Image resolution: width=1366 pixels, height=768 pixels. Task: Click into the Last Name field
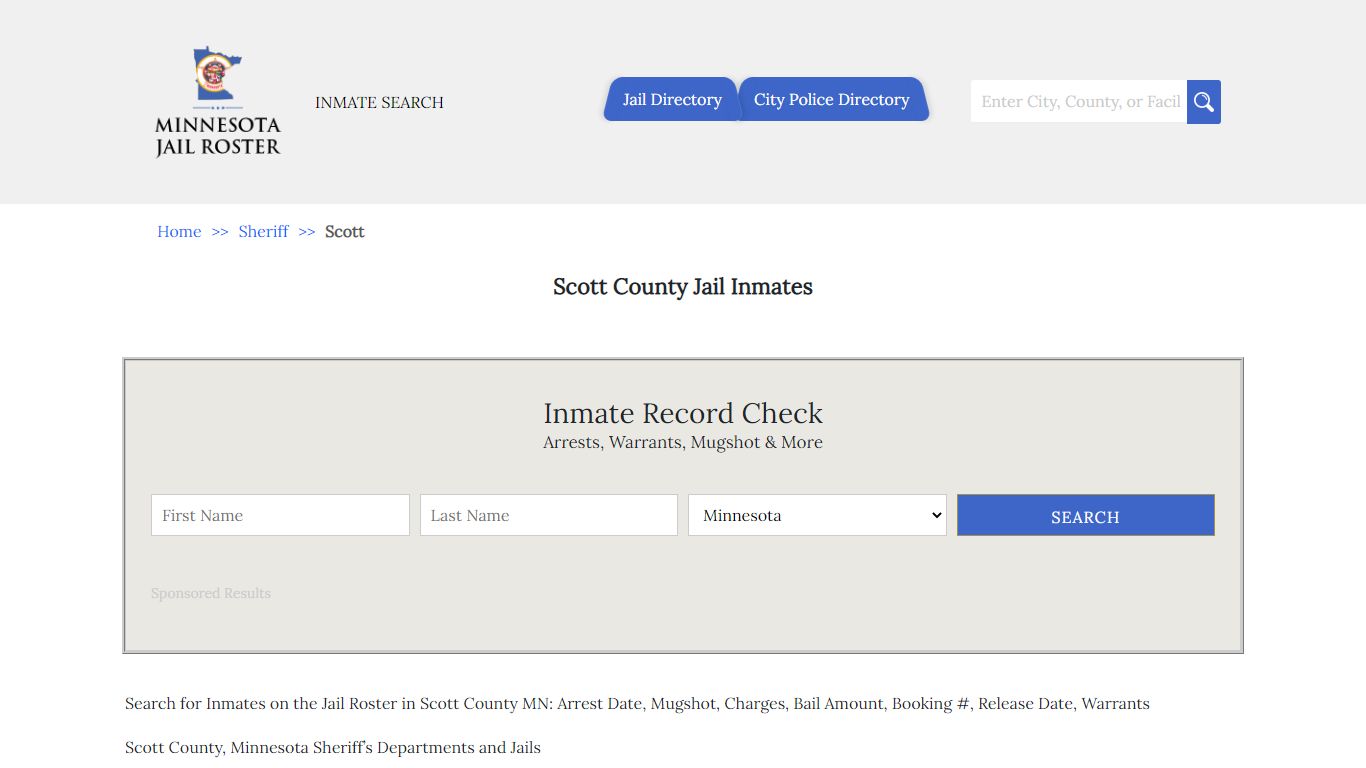pos(548,515)
